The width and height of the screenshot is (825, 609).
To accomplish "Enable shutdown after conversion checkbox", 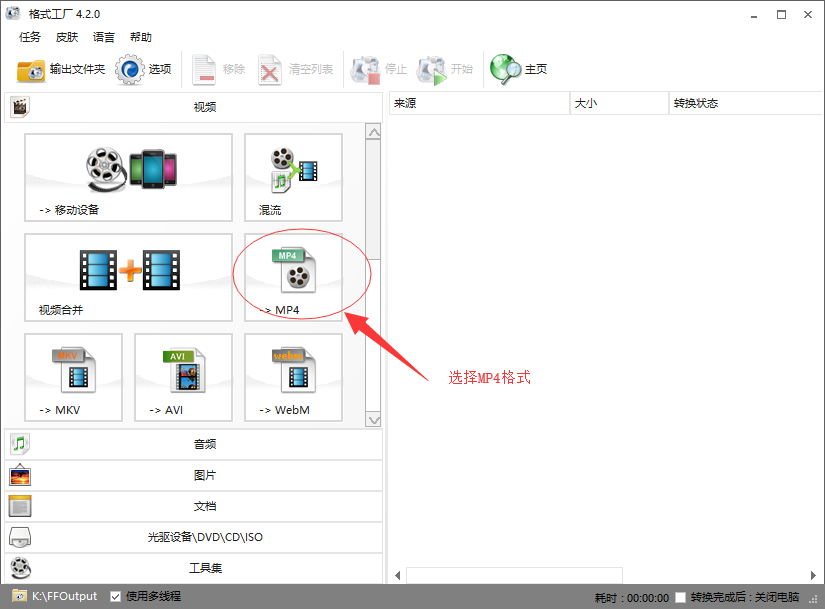I will pos(681,597).
